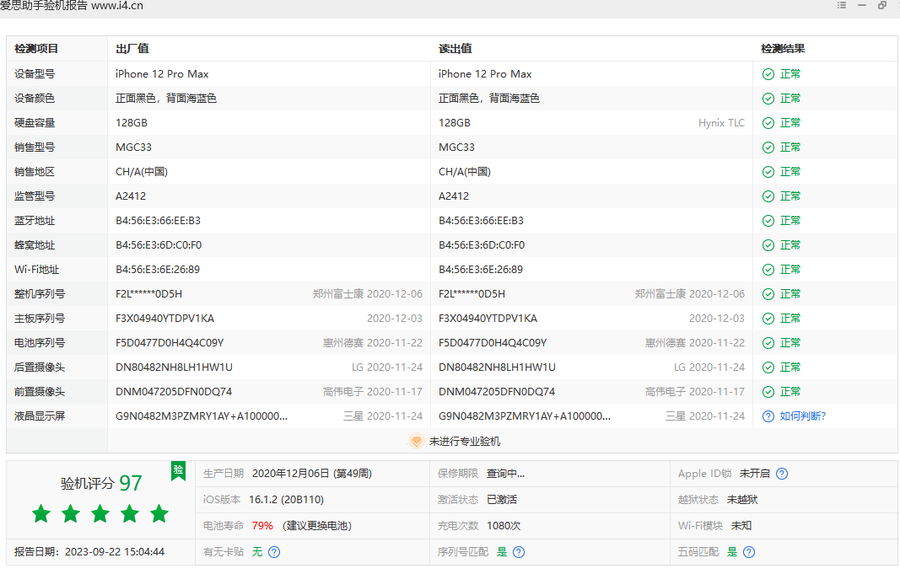Image resolution: width=900 pixels, height=574 pixels.
Task: Select factory battery serial F5D0477D0H4Q4C09Y
Action: (x=169, y=343)
